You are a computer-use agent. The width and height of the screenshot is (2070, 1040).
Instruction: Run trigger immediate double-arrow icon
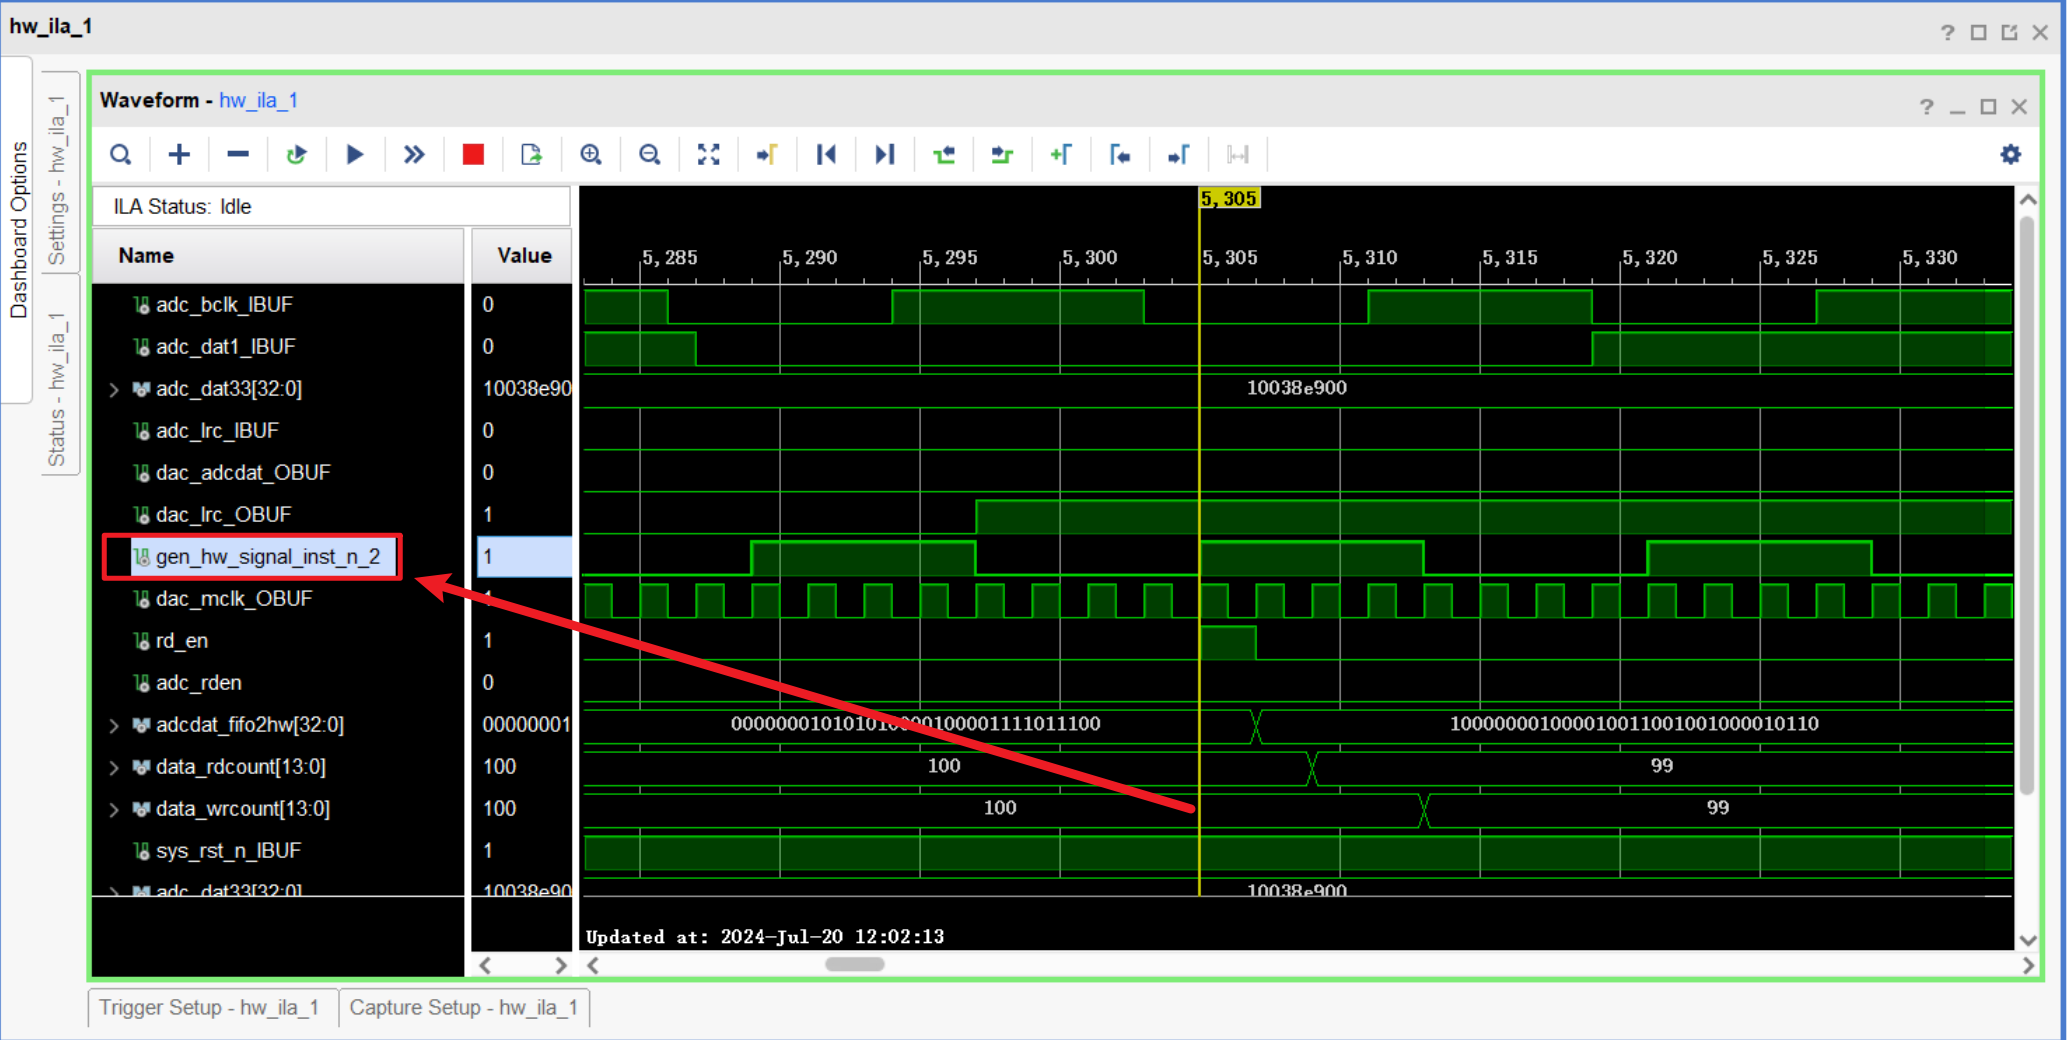pyautogui.click(x=414, y=155)
